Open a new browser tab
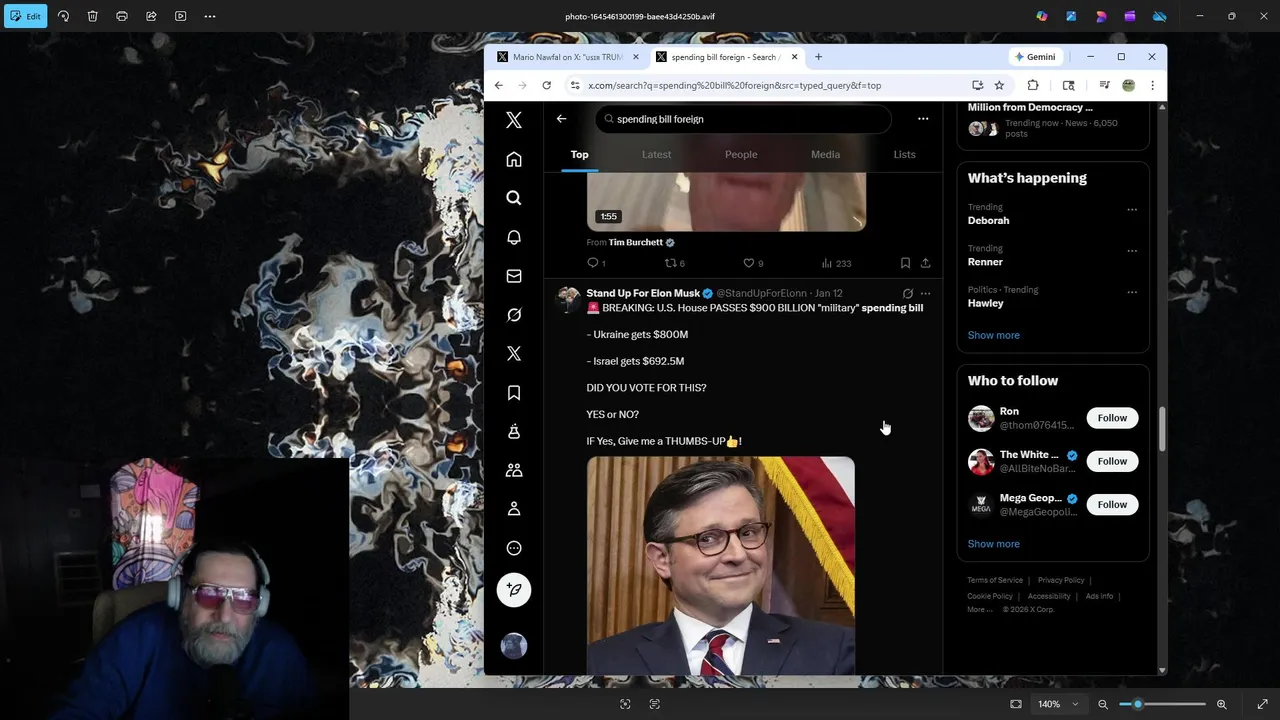Screen dimensions: 1280x720 tap(818, 57)
